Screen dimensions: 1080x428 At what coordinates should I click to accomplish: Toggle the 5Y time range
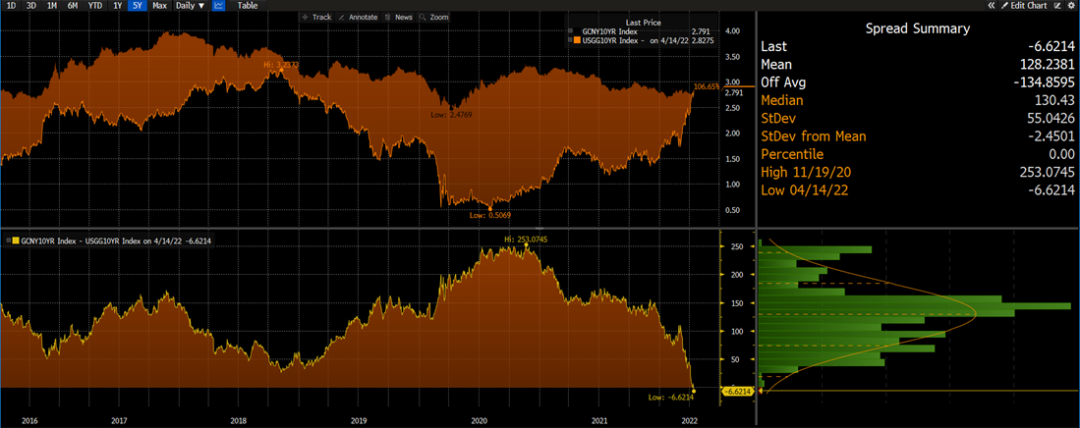(x=137, y=5)
